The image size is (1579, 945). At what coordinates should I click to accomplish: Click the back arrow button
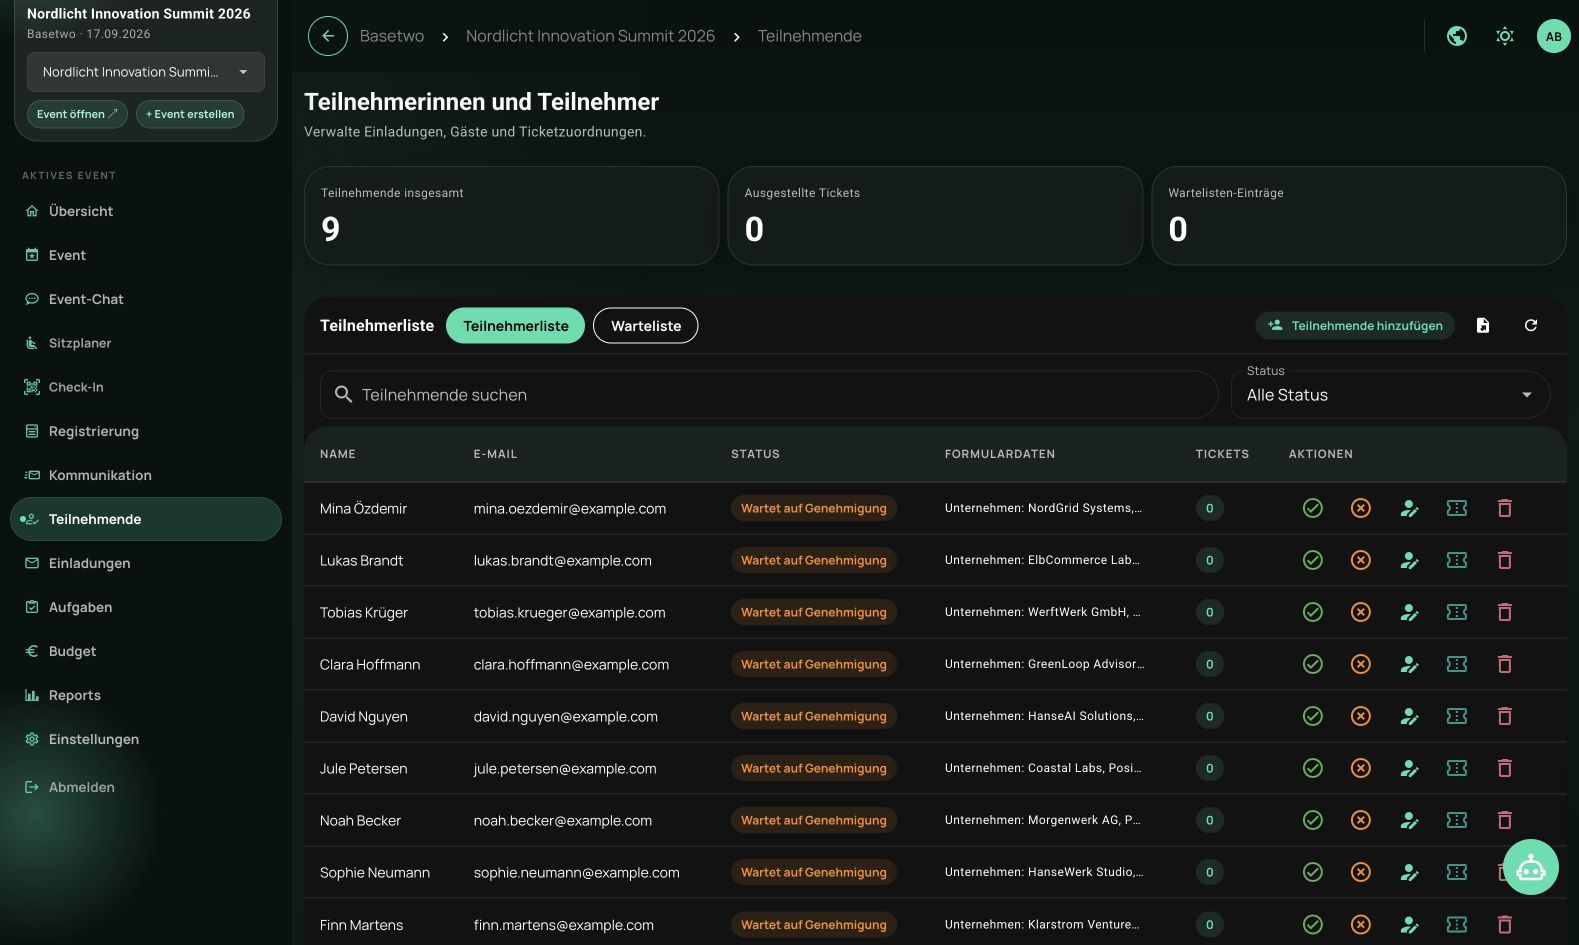pos(328,36)
